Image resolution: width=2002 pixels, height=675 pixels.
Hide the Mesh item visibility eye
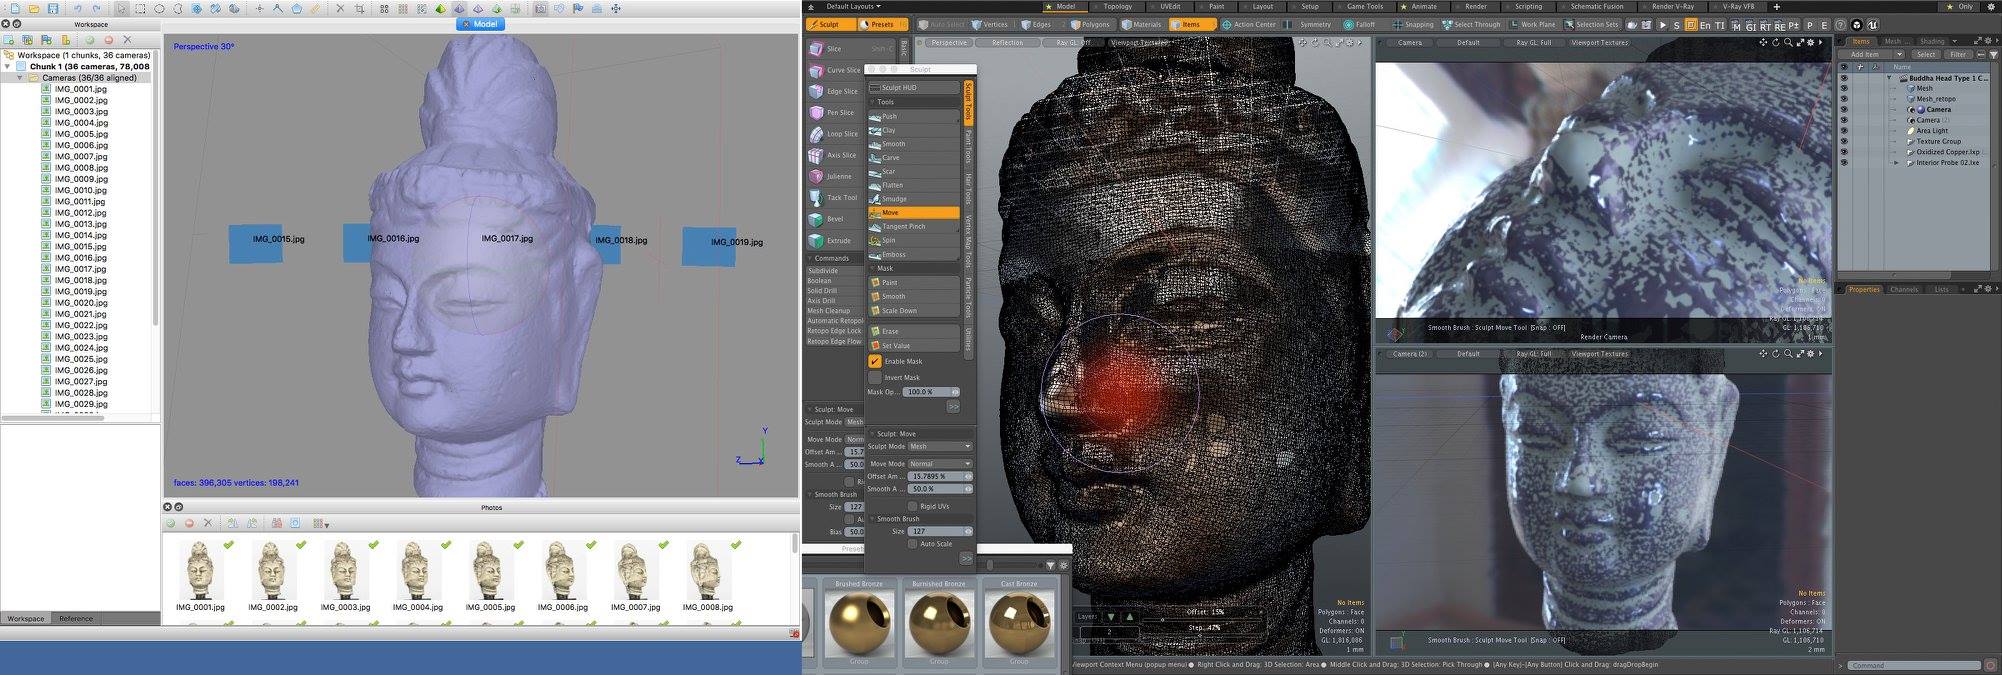[1844, 88]
